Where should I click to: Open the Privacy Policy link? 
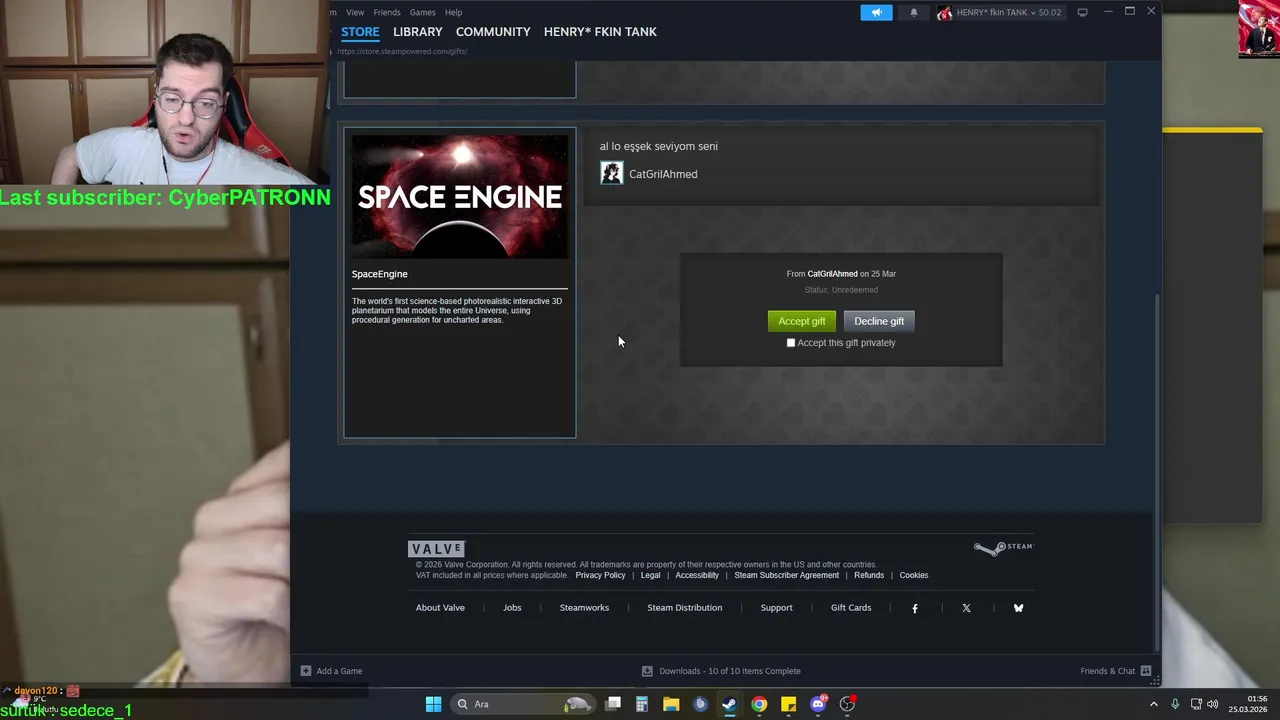click(x=600, y=575)
